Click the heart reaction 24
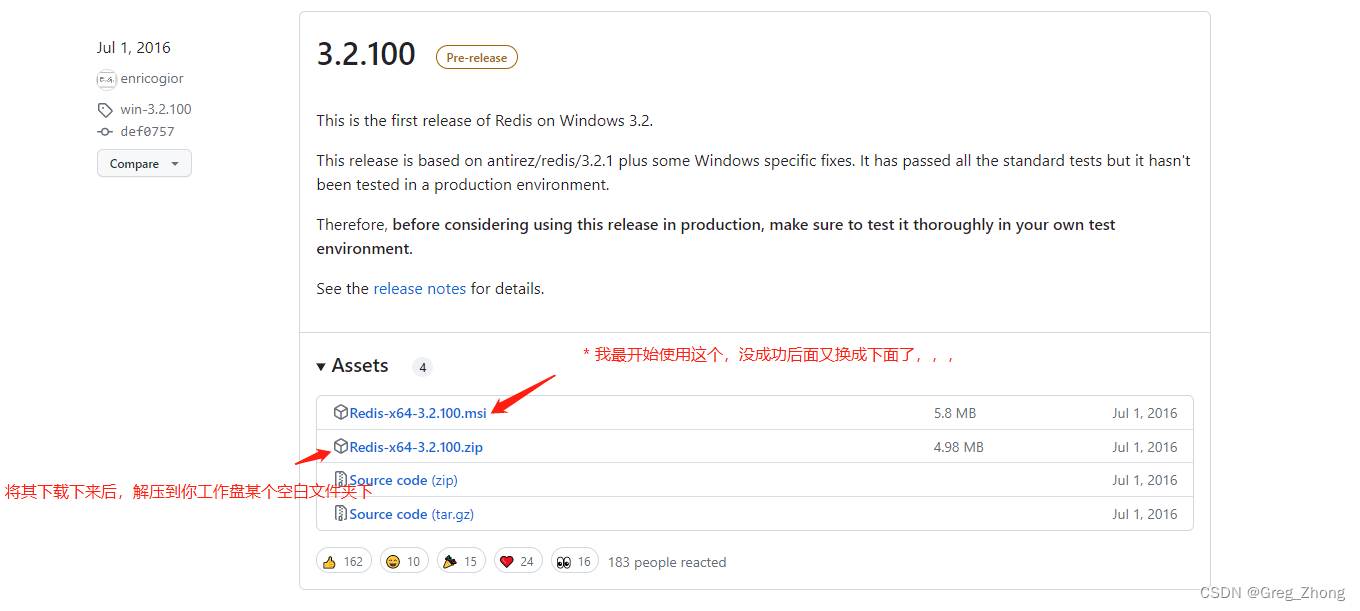This screenshot has width=1360, height=611. (517, 561)
